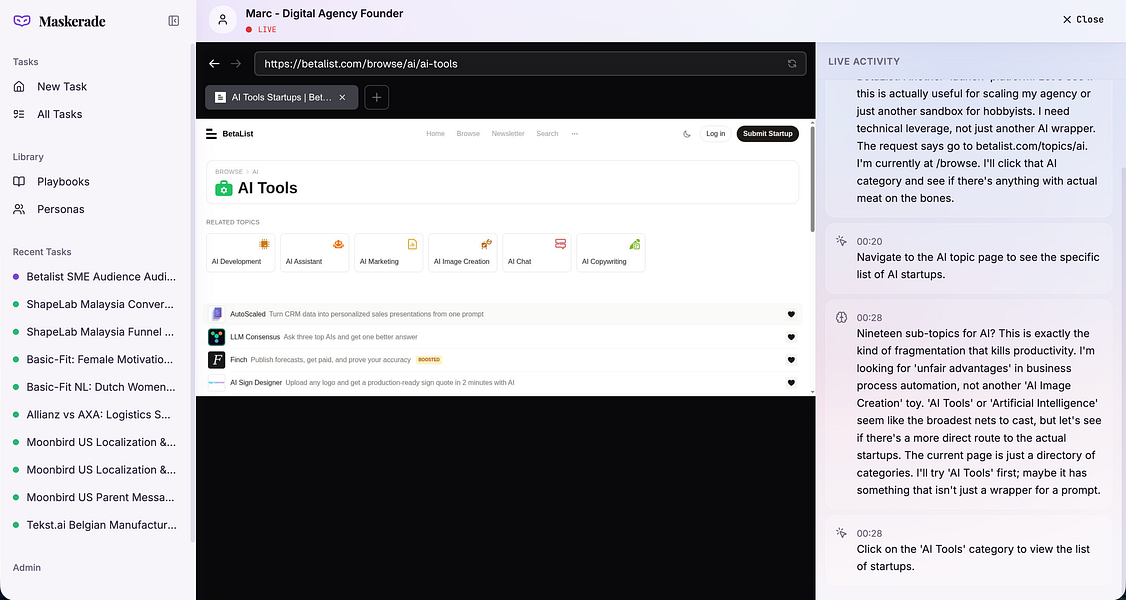Click the AI Sign Designer startup name
Image resolution: width=1126 pixels, height=600 pixels.
[x=256, y=383]
